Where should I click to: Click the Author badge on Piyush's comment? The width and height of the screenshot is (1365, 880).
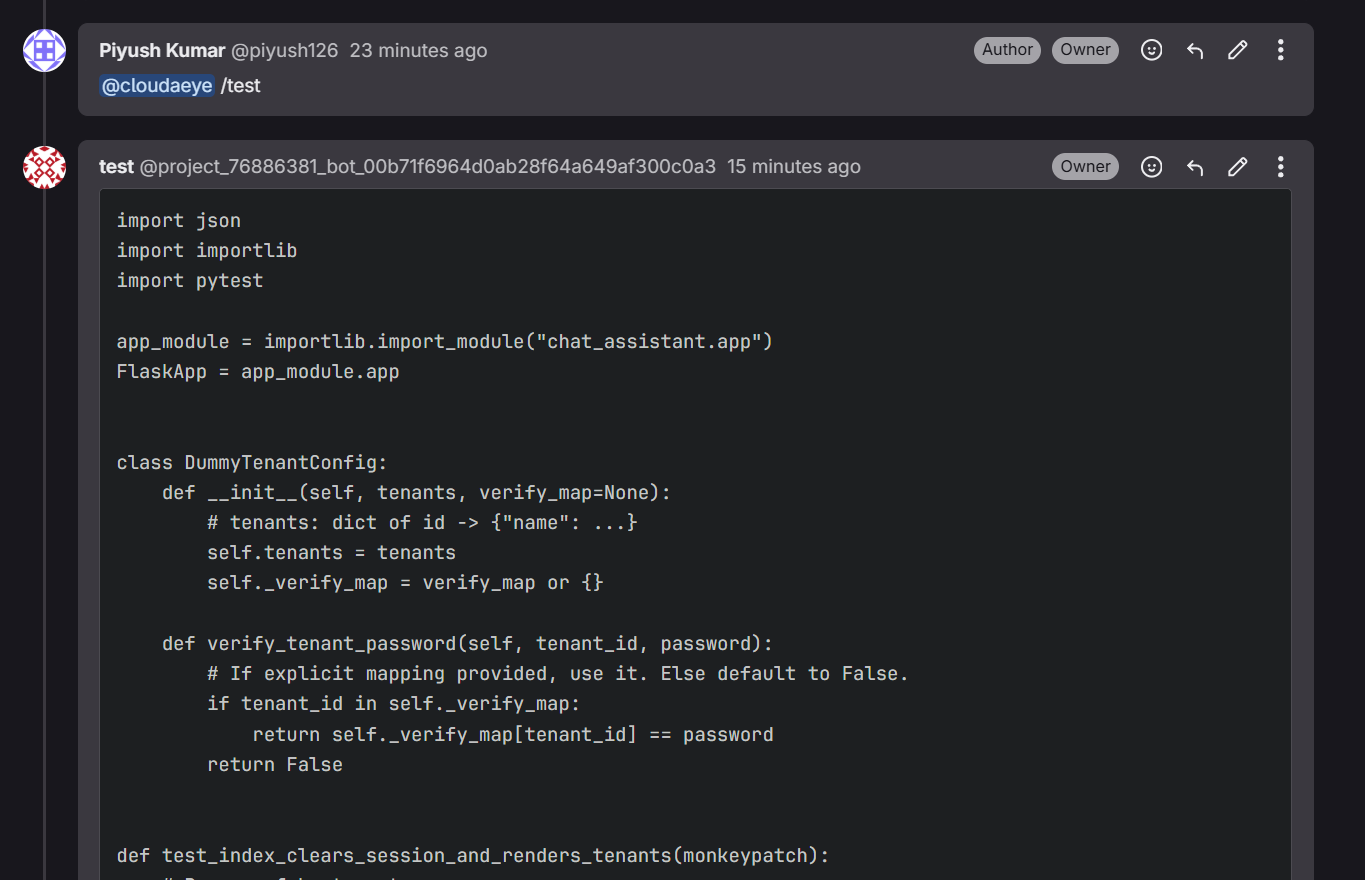pyautogui.click(x=1007, y=49)
